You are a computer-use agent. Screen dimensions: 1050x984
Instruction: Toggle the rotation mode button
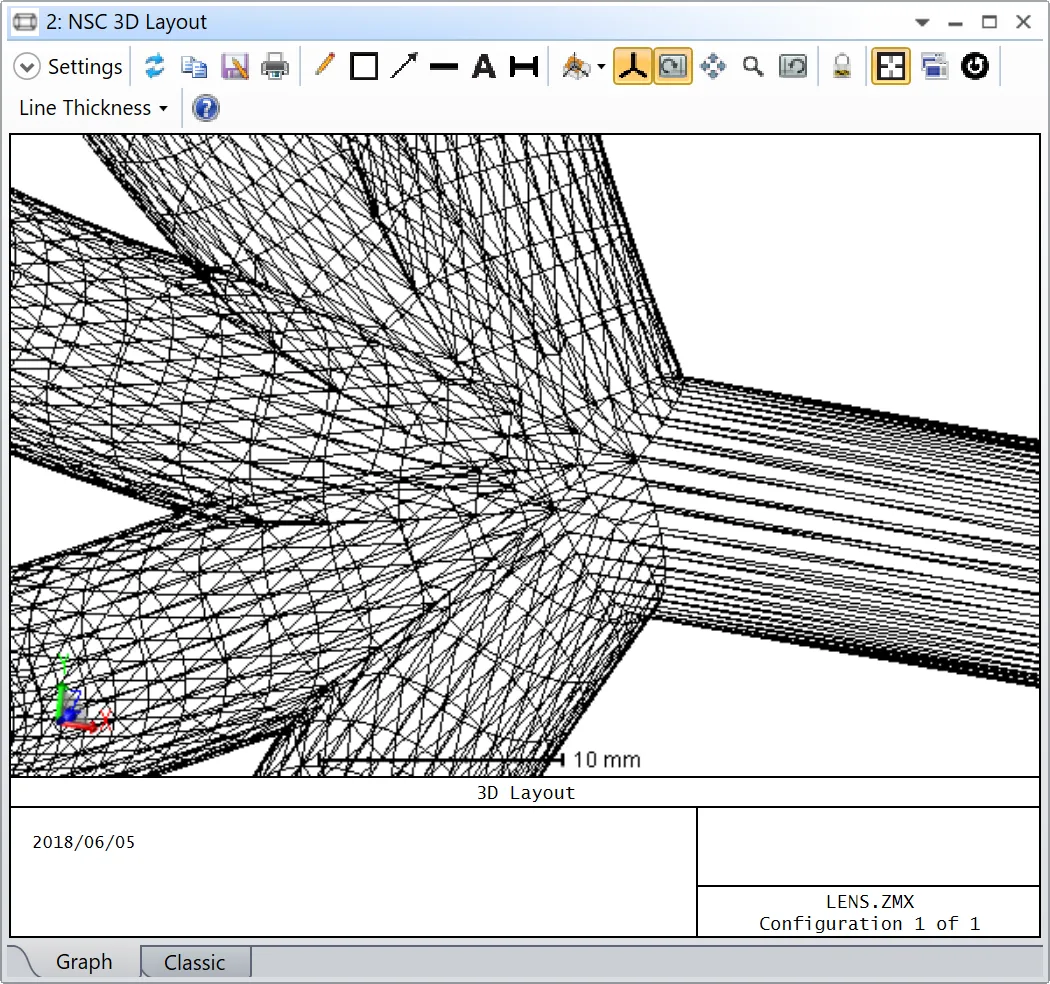coord(672,66)
